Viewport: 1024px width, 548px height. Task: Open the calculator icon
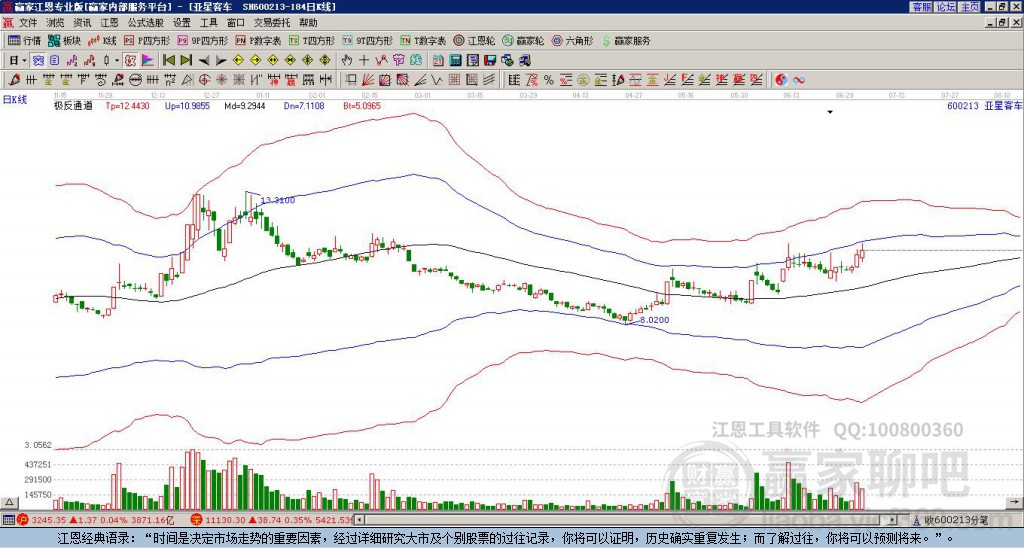(455, 60)
